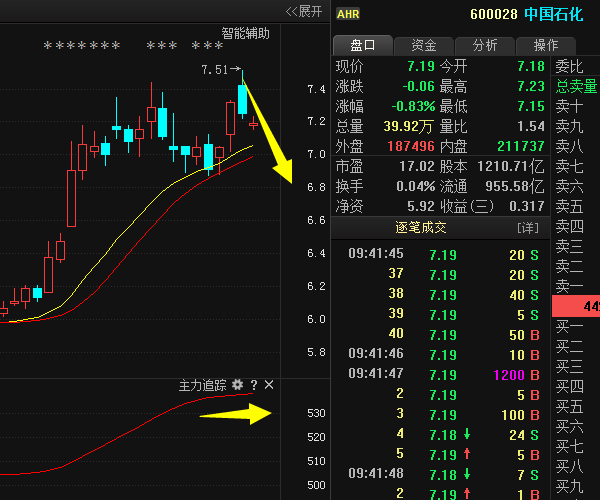Select the 卖一 order row

[576, 286]
